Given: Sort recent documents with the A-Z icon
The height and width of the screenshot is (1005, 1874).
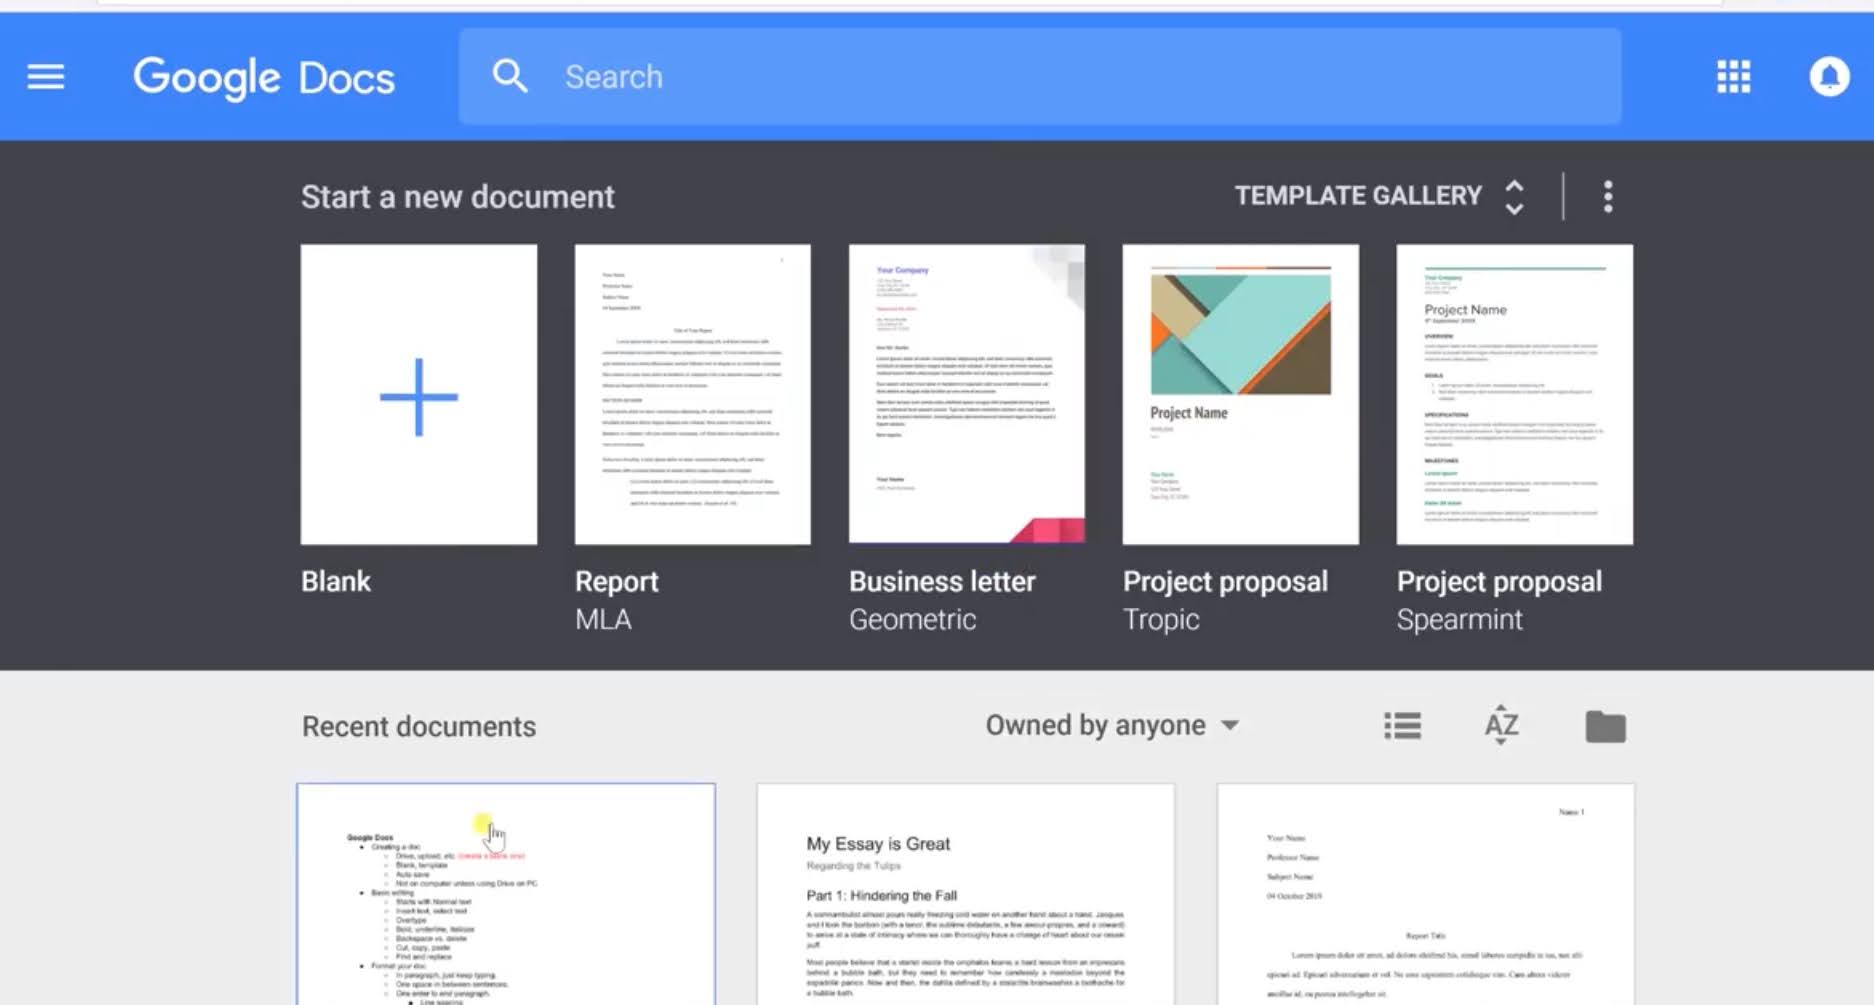Looking at the screenshot, I should 1499,725.
